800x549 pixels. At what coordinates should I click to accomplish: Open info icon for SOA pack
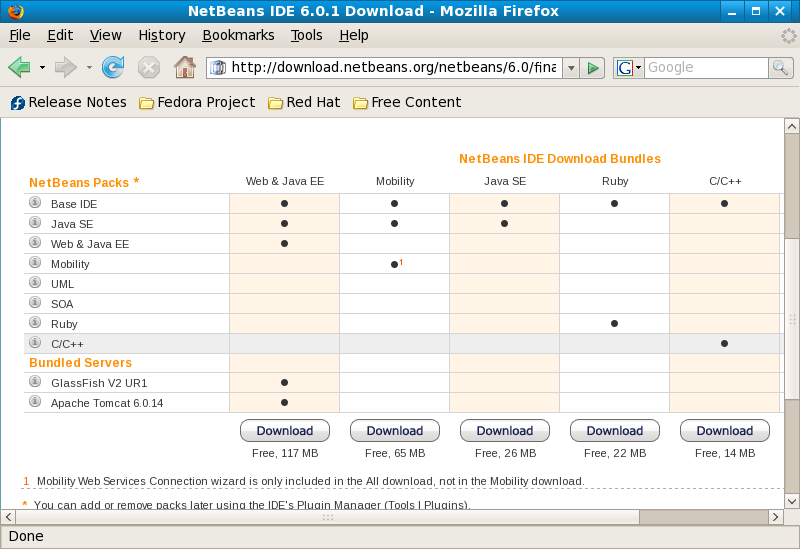pyautogui.click(x=35, y=302)
